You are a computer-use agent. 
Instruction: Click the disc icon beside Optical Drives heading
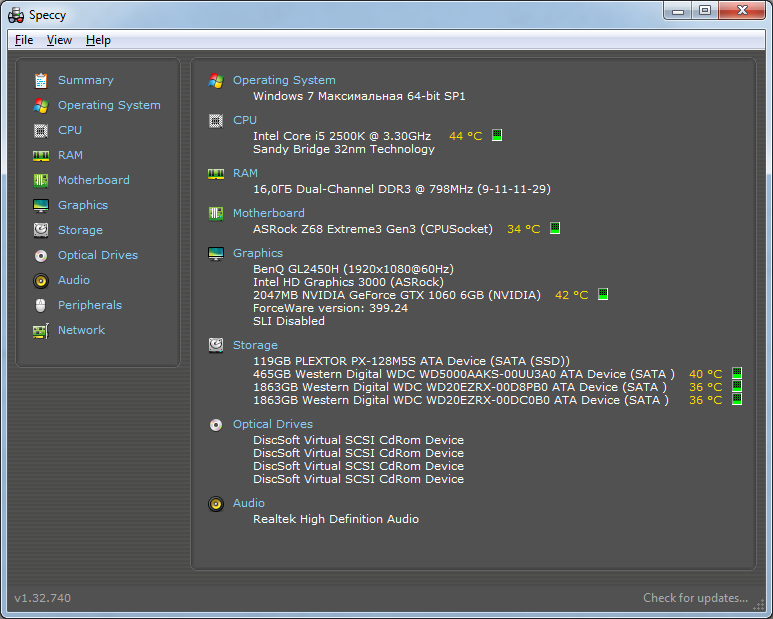tap(216, 425)
